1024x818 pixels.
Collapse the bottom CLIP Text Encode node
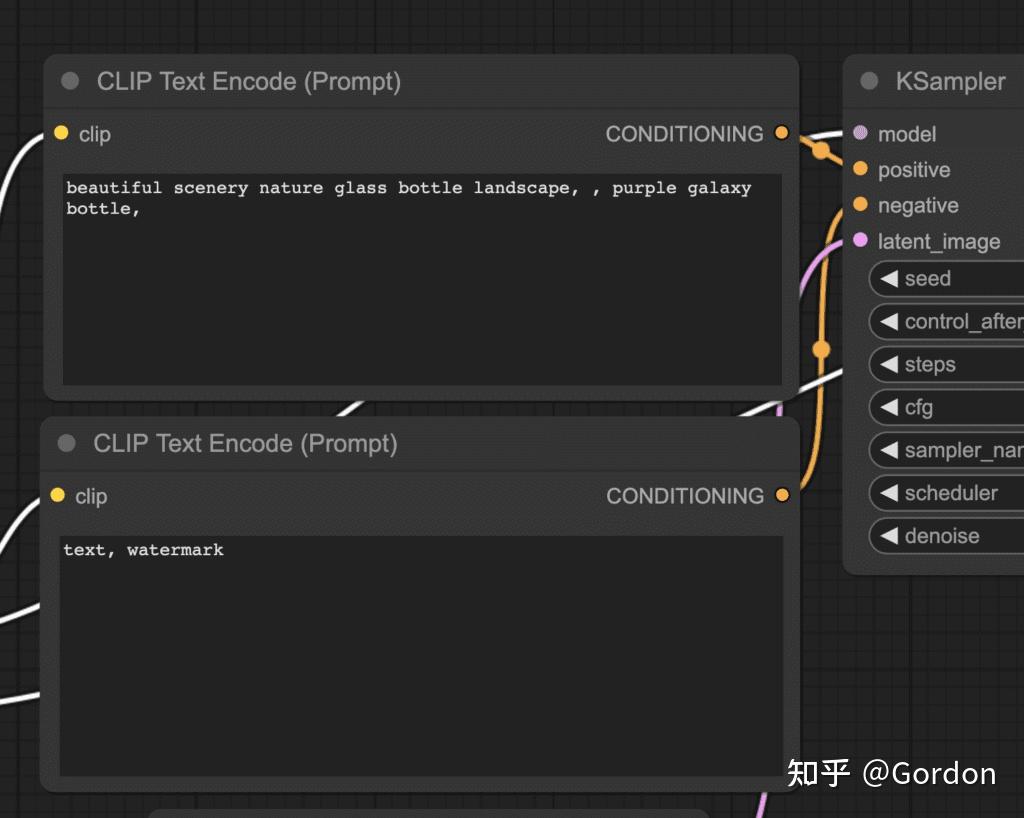[x=67, y=443]
